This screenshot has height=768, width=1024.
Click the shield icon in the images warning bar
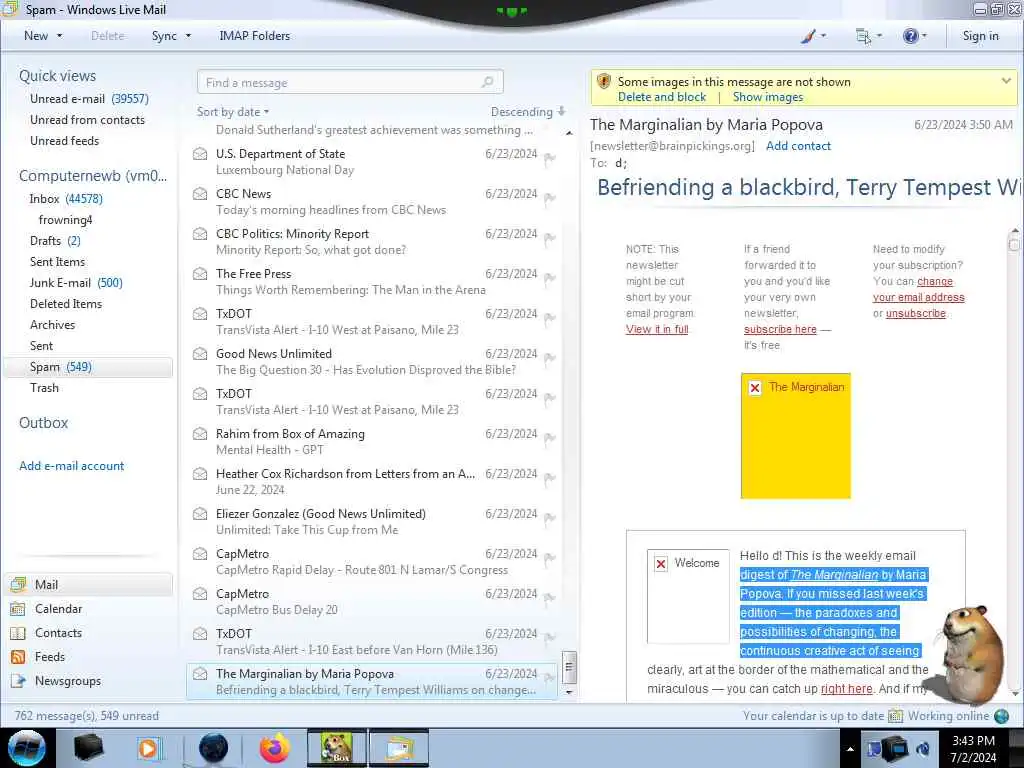[x=604, y=81]
